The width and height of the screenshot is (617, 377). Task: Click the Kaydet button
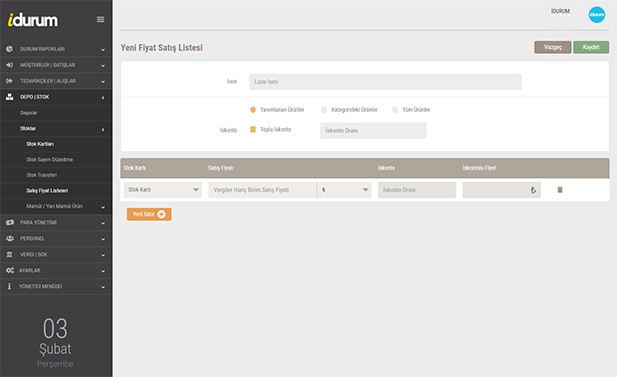tap(591, 47)
